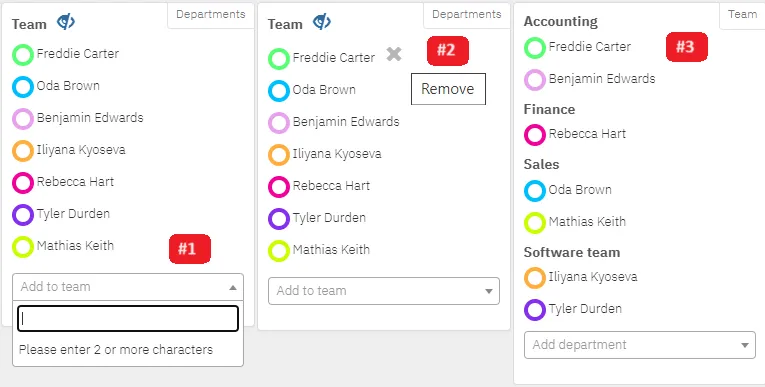765x387 pixels.
Task: Select Tyler Durden name in first Team panel
Action: point(73,214)
